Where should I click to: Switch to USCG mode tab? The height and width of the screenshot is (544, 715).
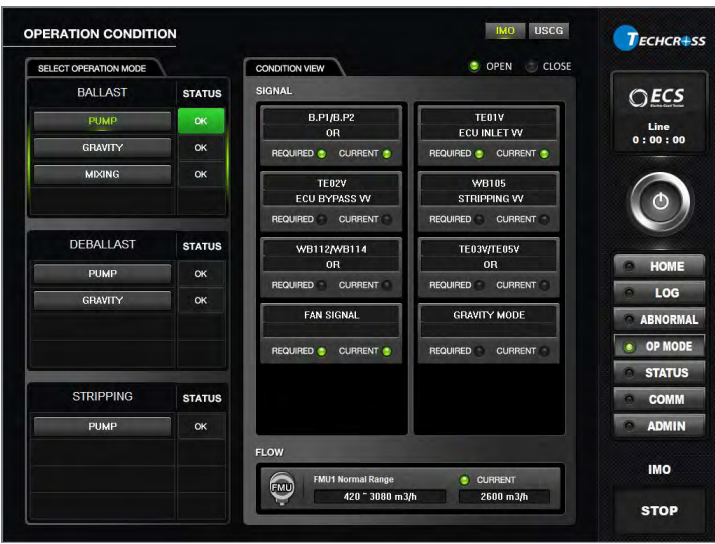coord(549,31)
